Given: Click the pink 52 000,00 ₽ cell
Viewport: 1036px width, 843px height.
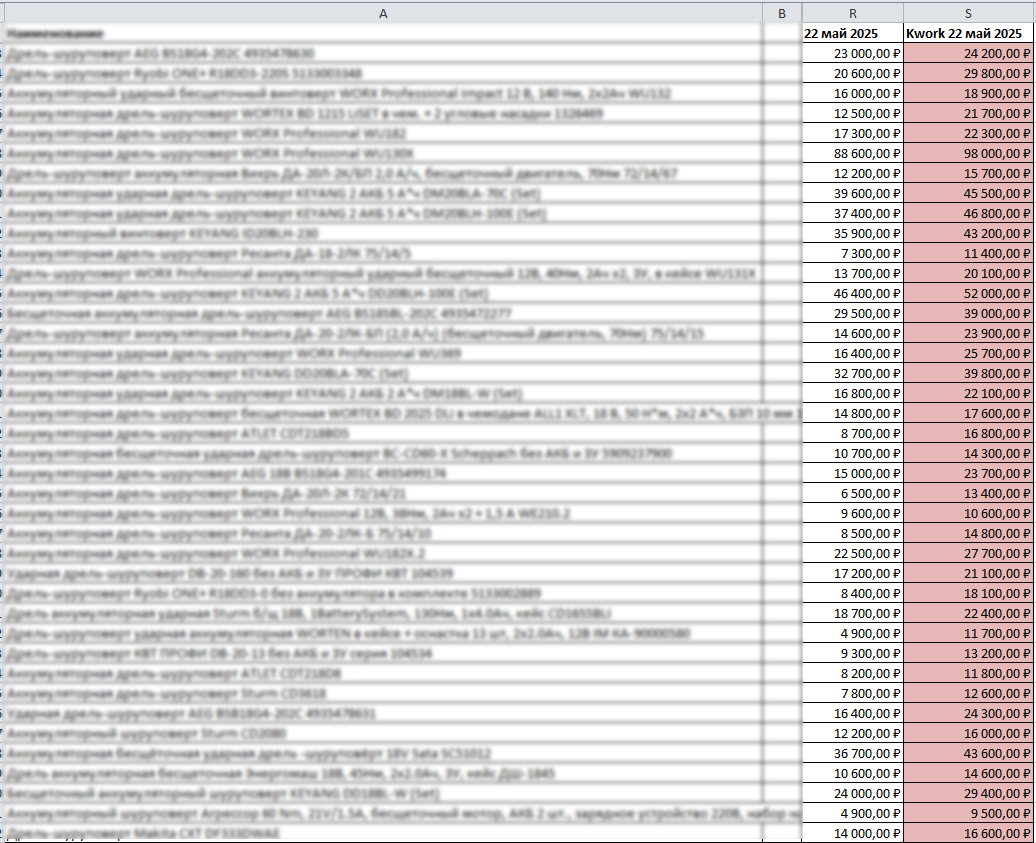Looking at the screenshot, I should [968, 293].
